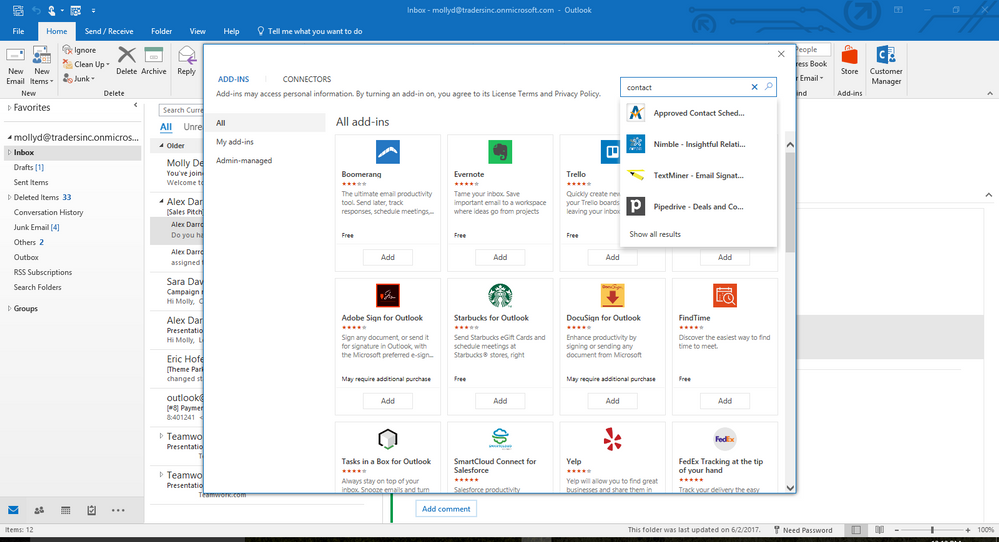
Task: Add the FindTime add-in
Action: [724, 401]
